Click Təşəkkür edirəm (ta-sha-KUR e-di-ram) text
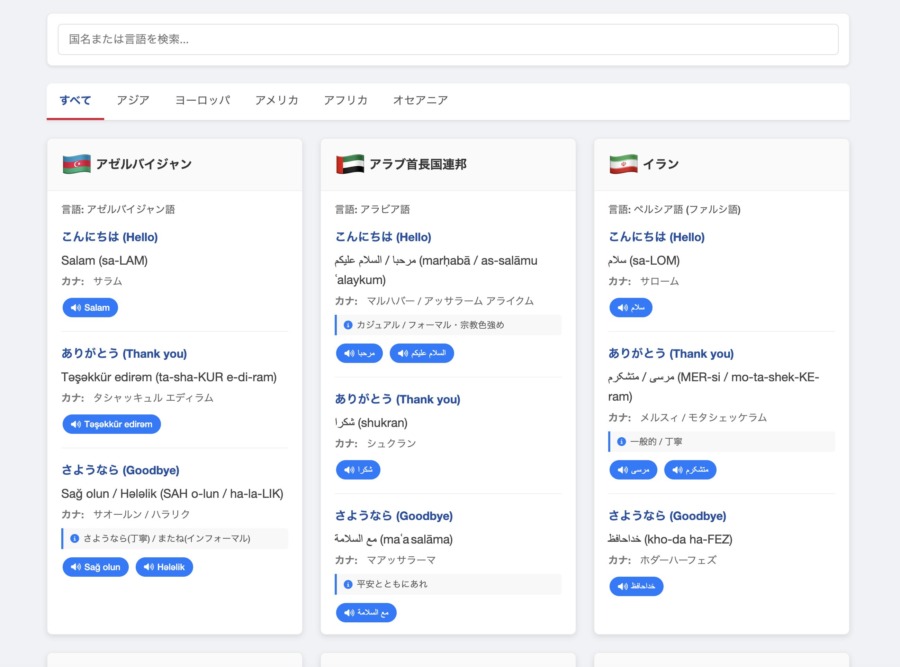Image resolution: width=900 pixels, height=667 pixels. (169, 377)
